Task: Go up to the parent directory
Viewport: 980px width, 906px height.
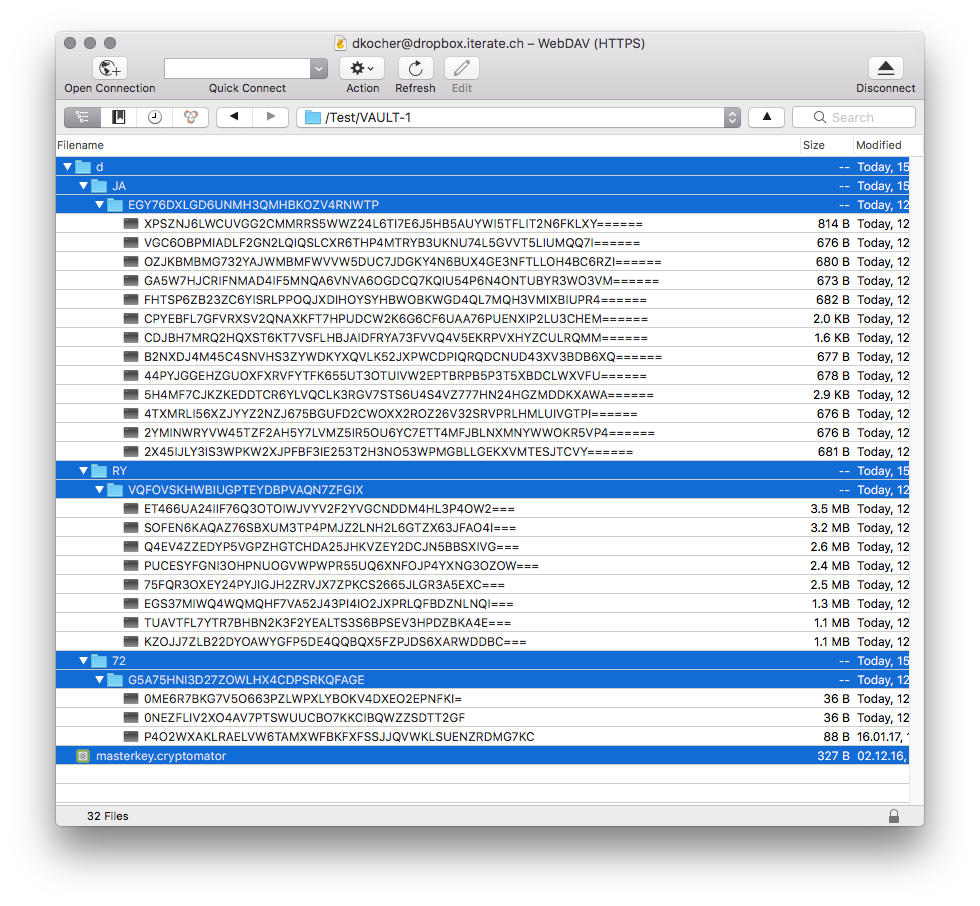Action: [x=766, y=117]
